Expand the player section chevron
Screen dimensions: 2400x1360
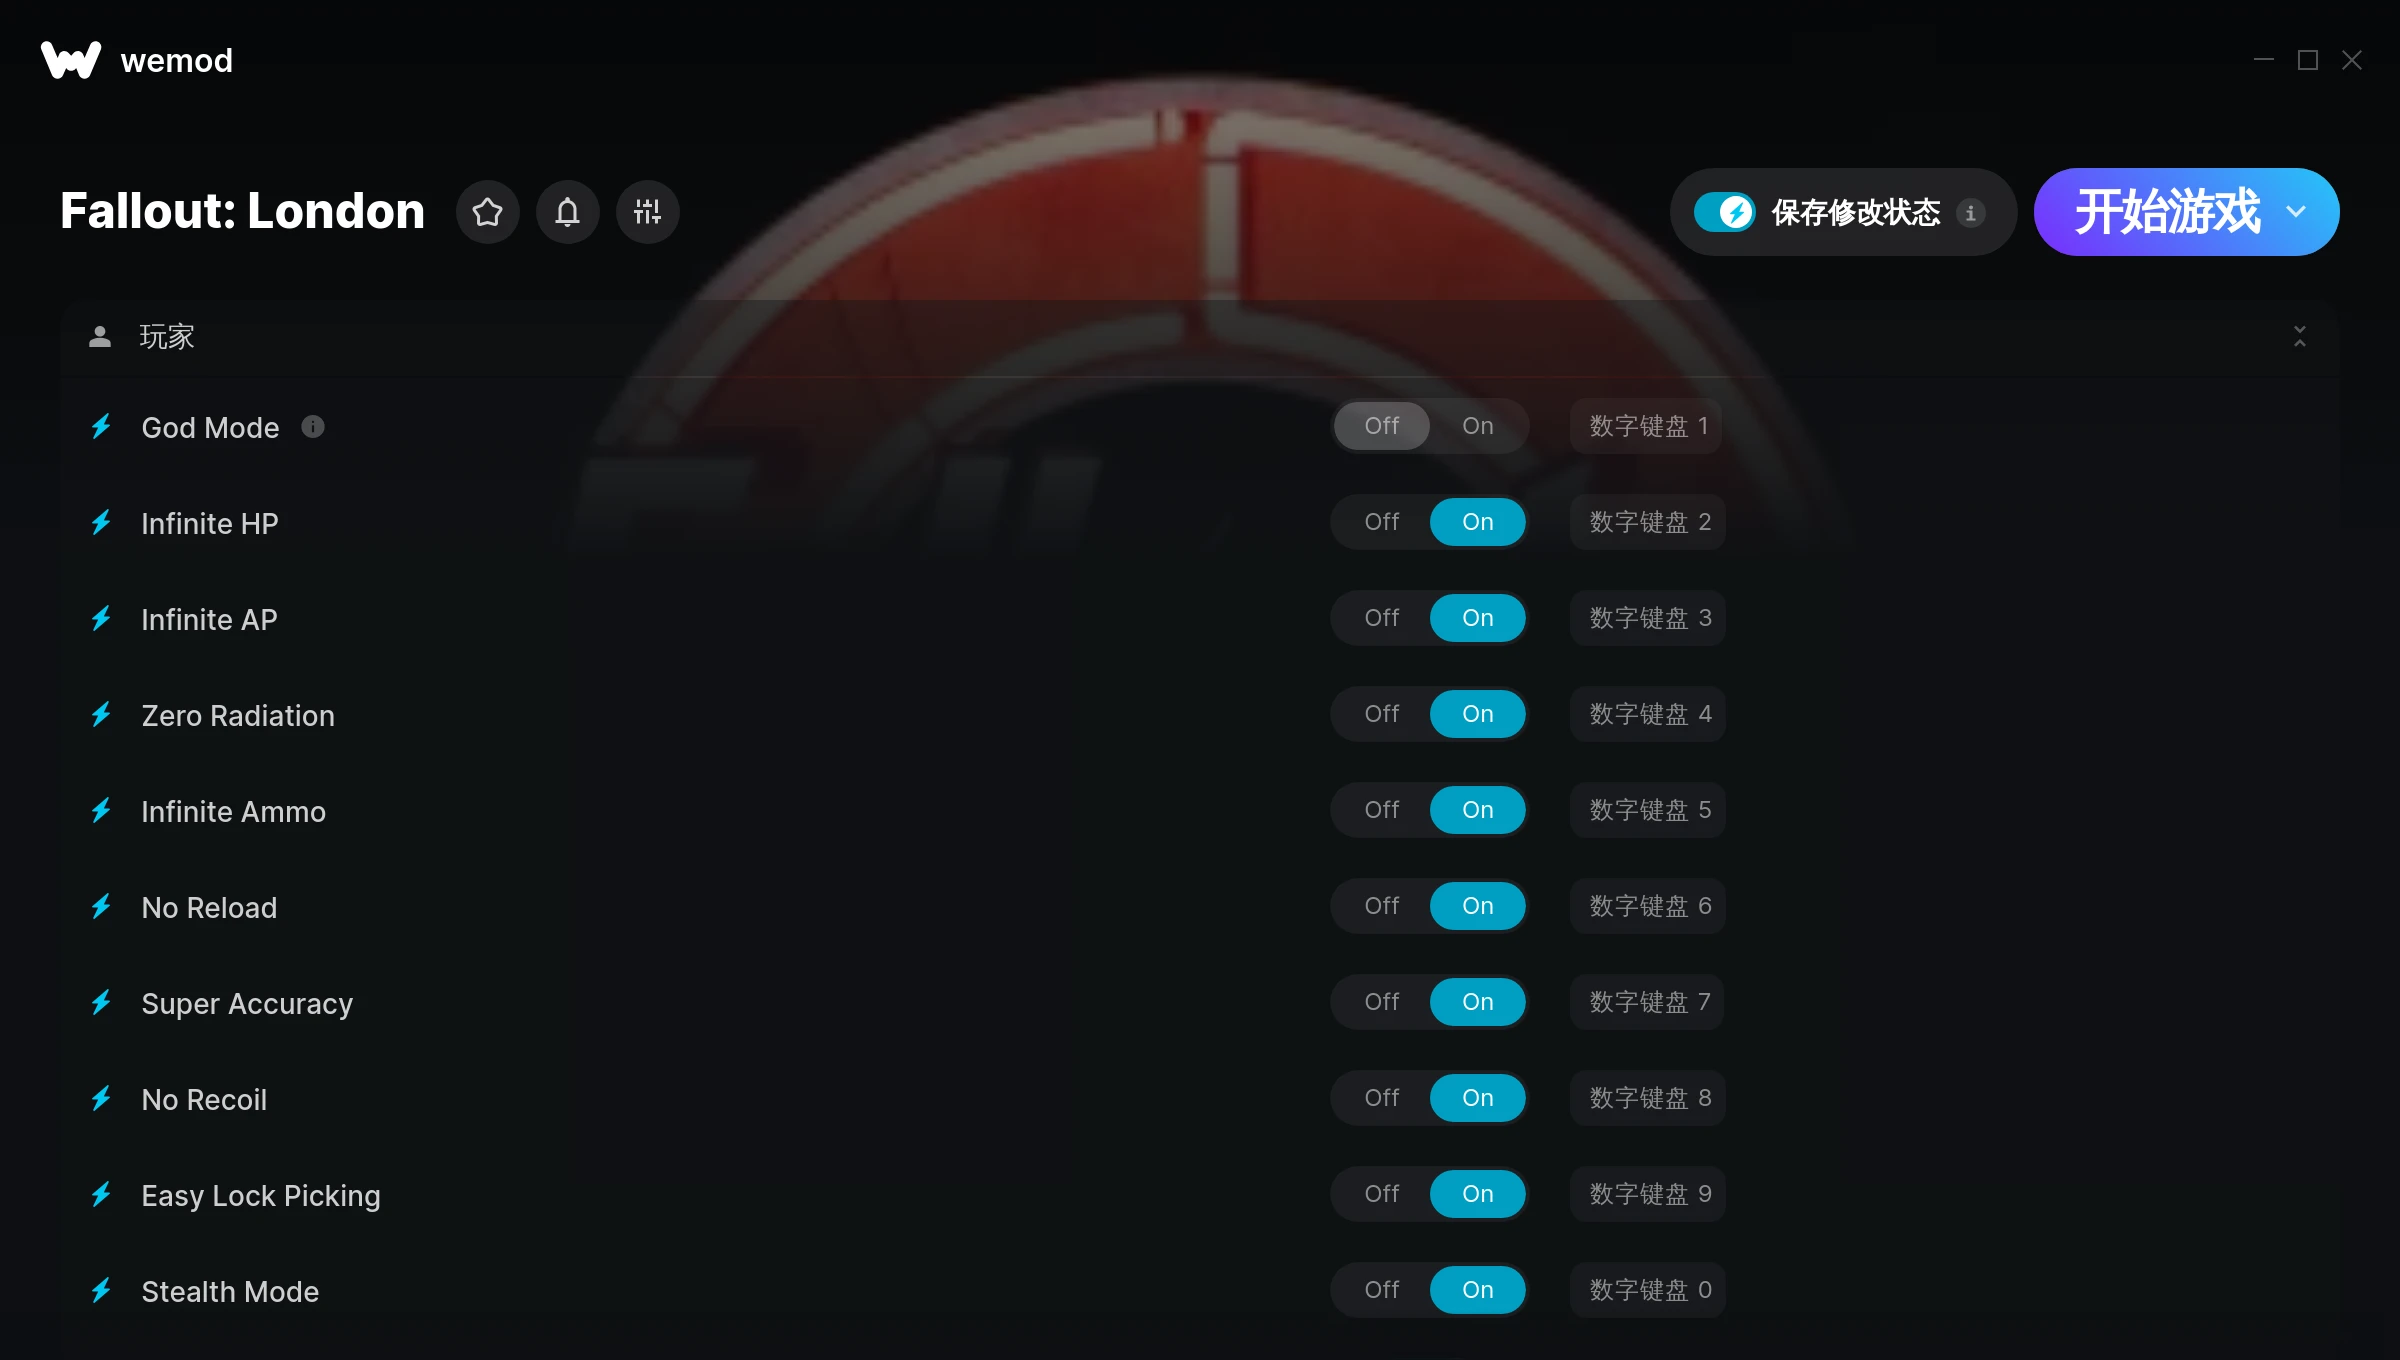click(x=2301, y=336)
